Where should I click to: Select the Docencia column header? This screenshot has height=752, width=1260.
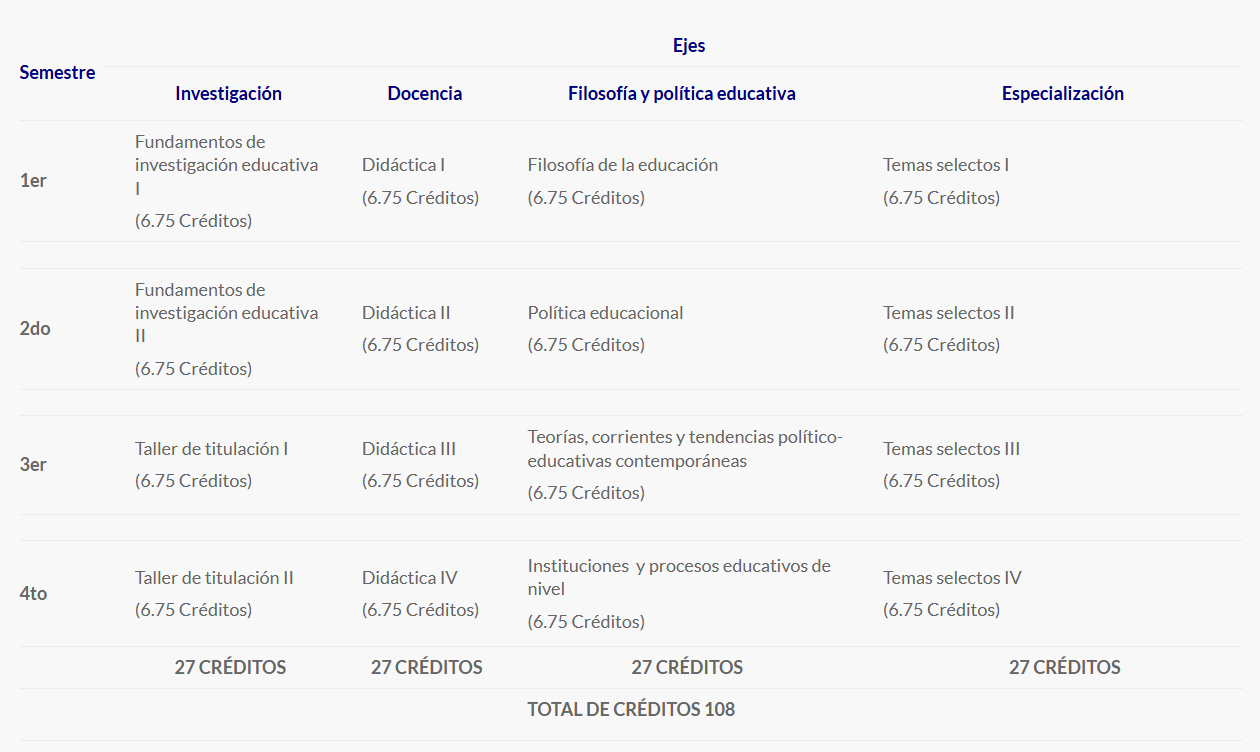(x=425, y=93)
